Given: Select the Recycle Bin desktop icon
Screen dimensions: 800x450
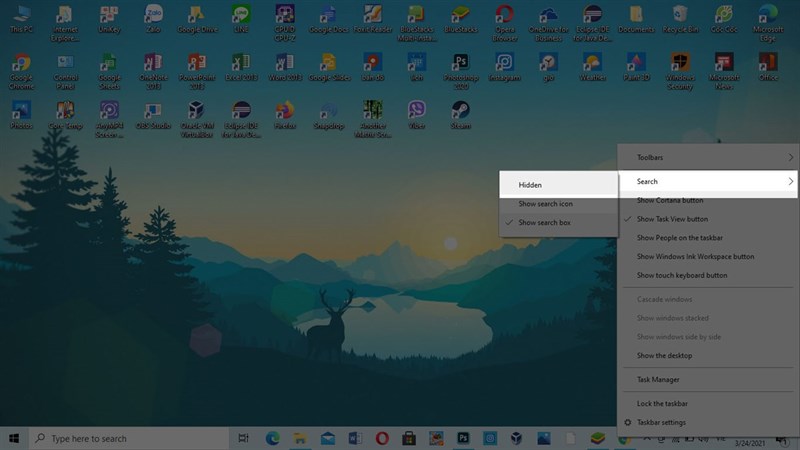Looking at the screenshot, I should pyautogui.click(x=680, y=19).
